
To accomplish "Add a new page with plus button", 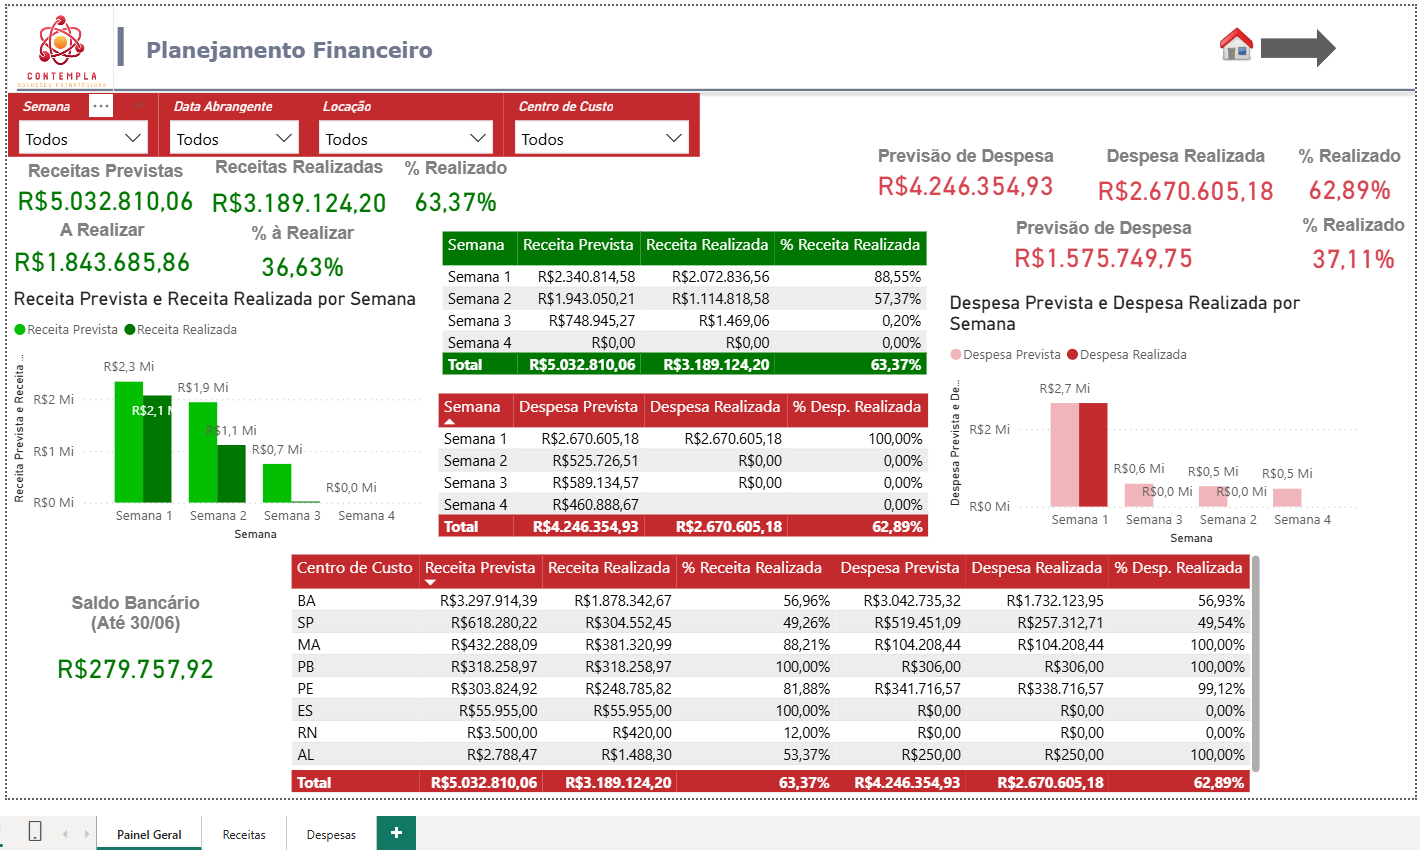I will tap(396, 833).
